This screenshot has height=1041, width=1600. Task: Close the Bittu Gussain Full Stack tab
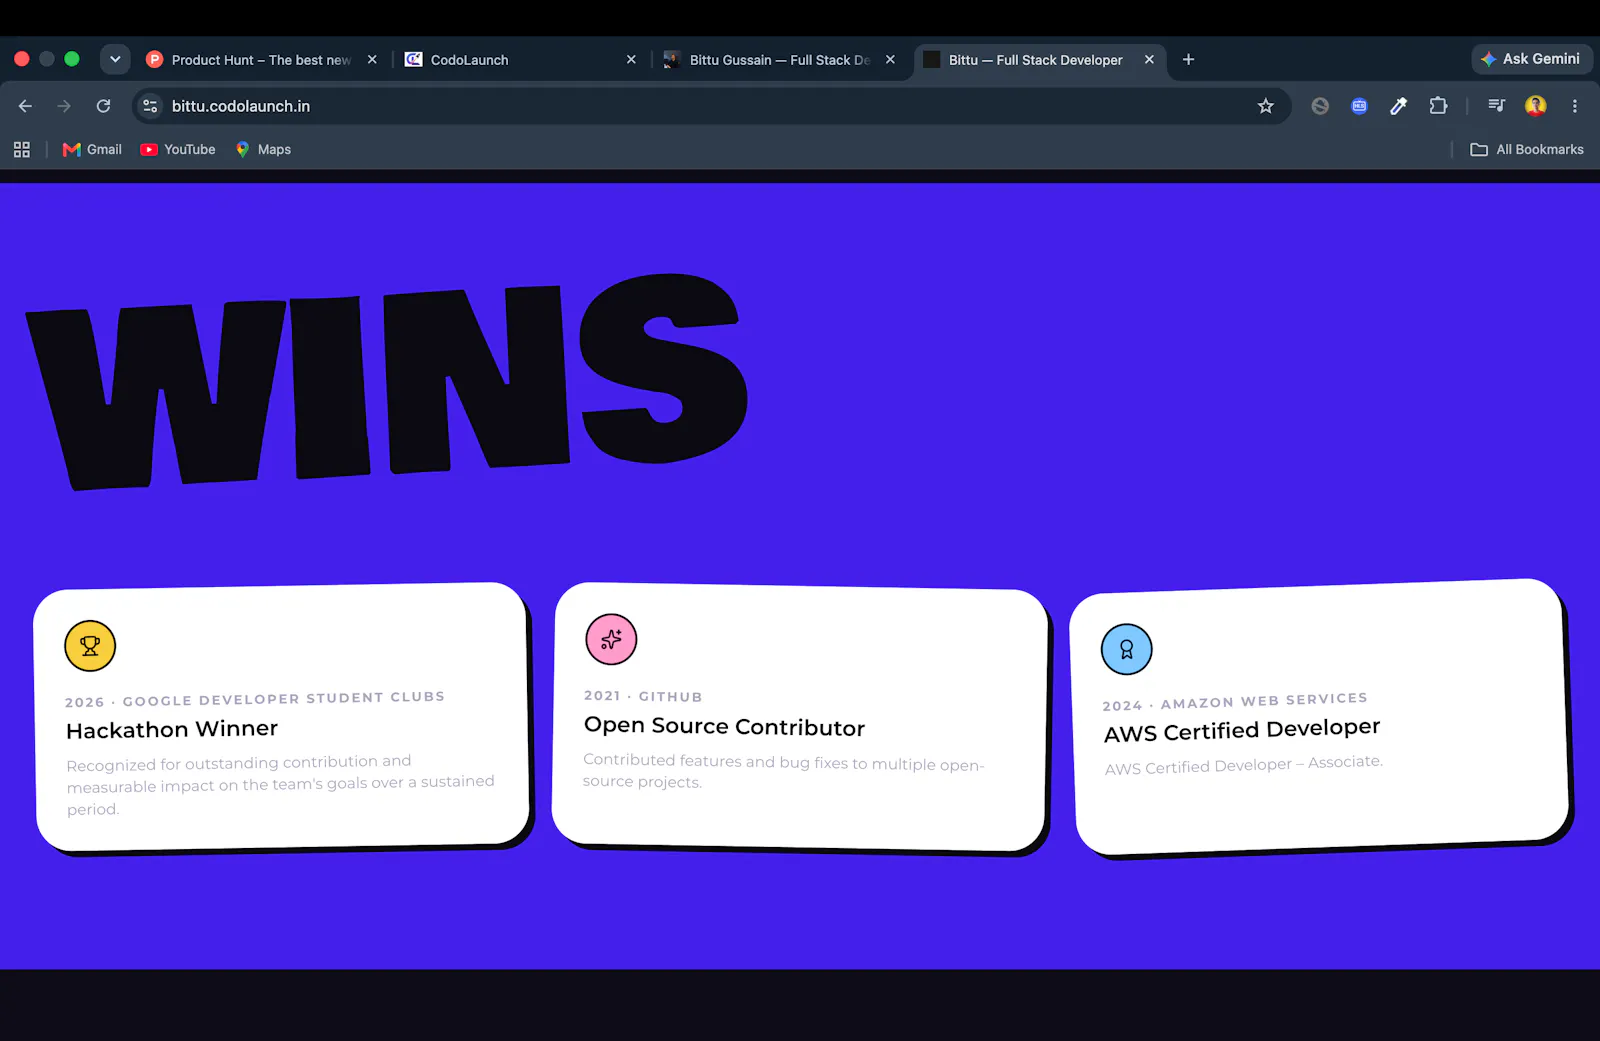890,60
